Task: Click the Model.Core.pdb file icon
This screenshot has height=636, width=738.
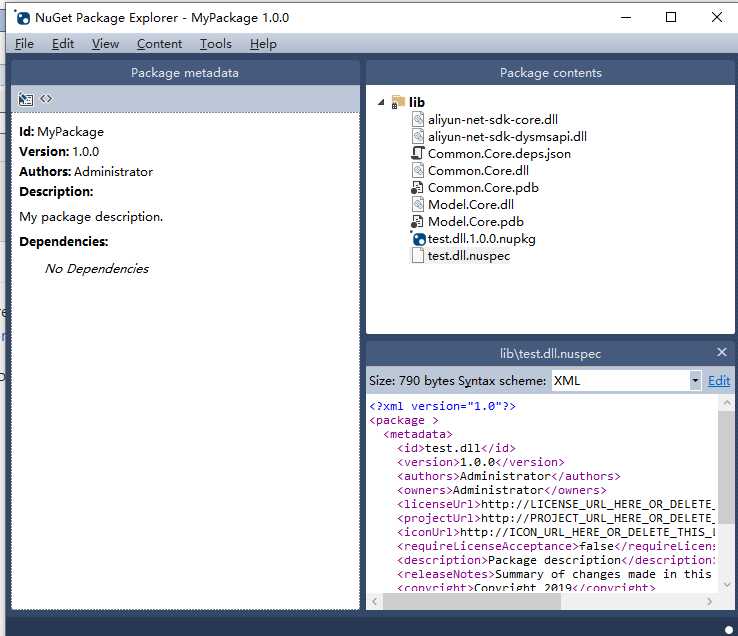Action: coord(417,221)
